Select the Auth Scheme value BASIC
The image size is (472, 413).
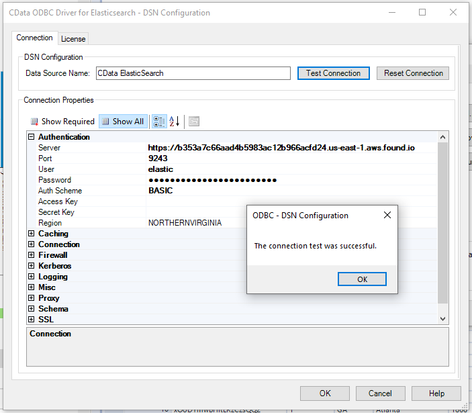click(x=161, y=190)
